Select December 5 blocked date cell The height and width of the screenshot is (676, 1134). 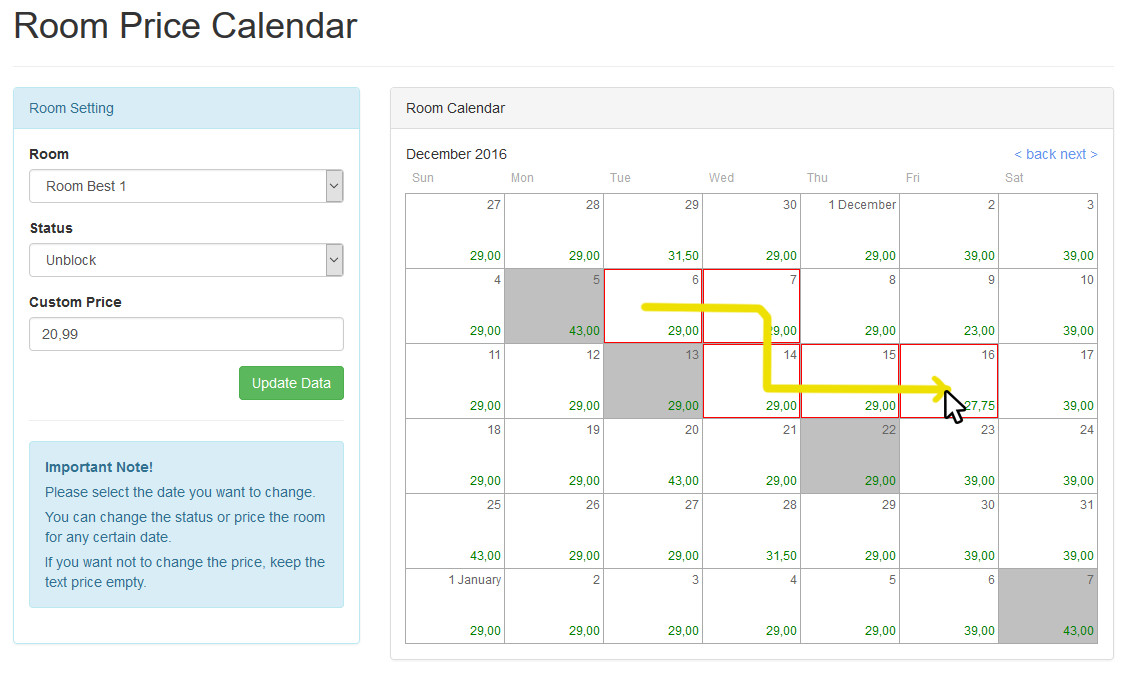tap(554, 306)
